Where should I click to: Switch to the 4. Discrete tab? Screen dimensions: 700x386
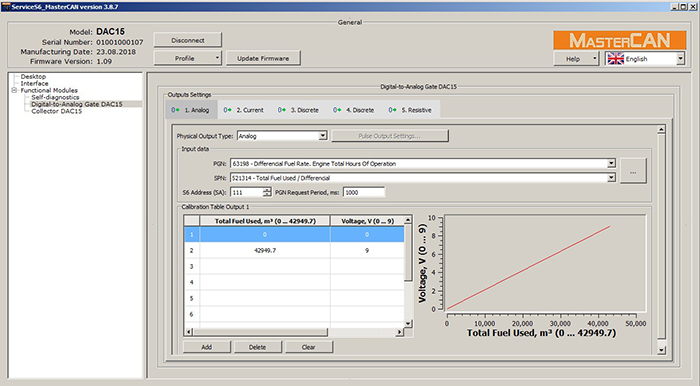[354, 110]
